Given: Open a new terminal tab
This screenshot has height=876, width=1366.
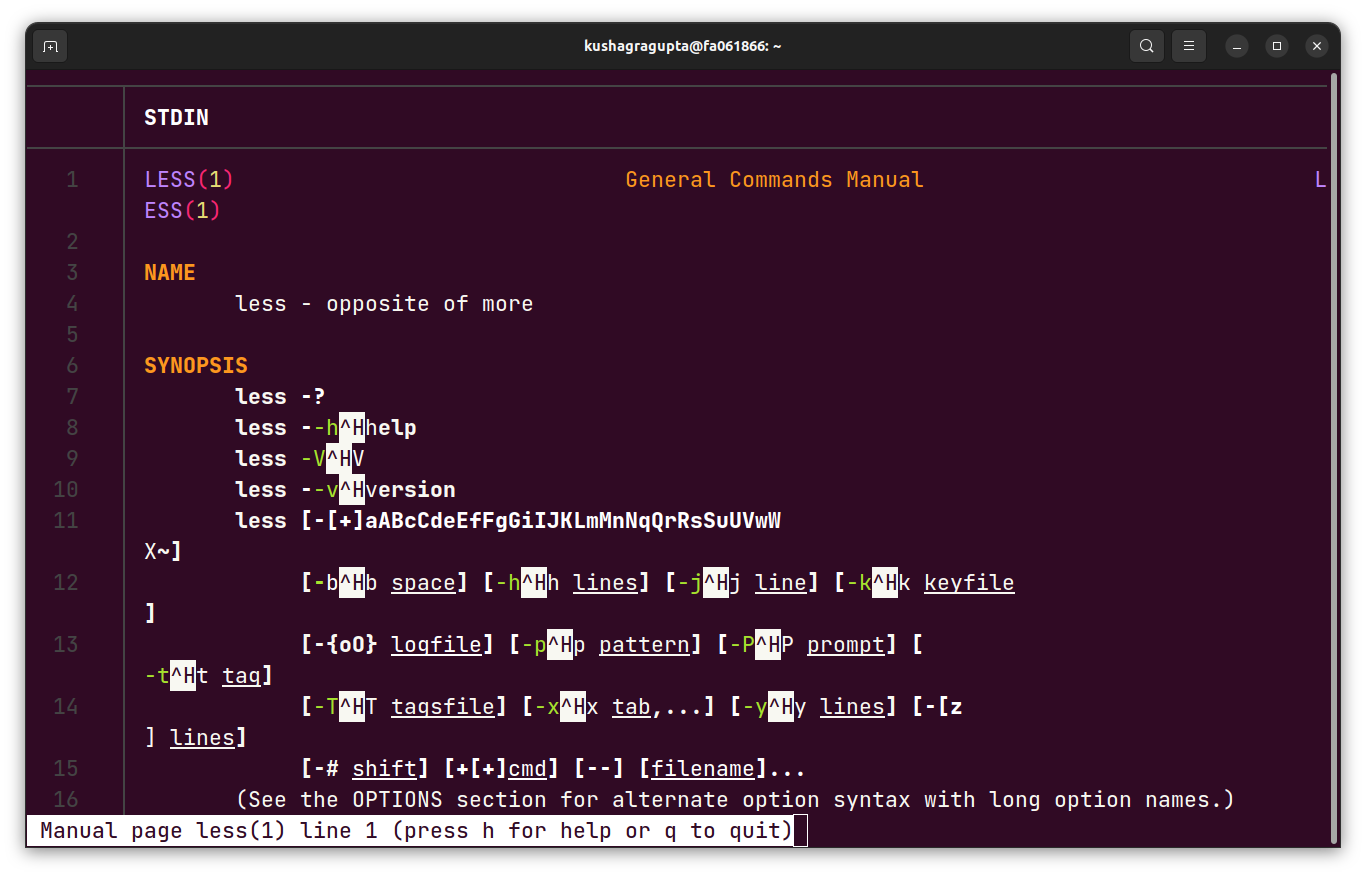Looking at the screenshot, I should coord(50,45).
